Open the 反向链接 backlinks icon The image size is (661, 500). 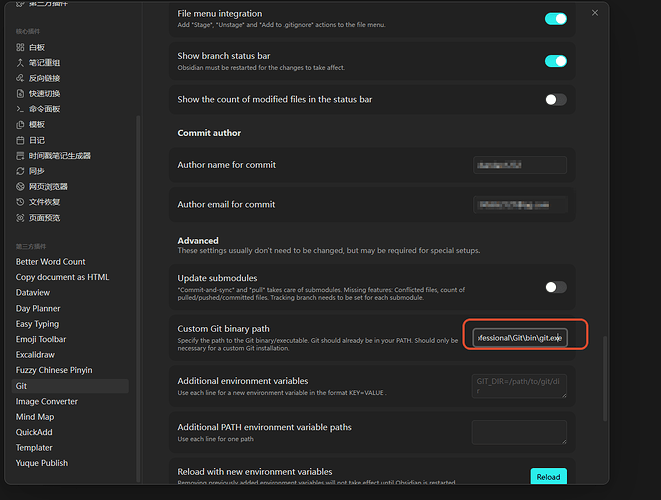20,78
